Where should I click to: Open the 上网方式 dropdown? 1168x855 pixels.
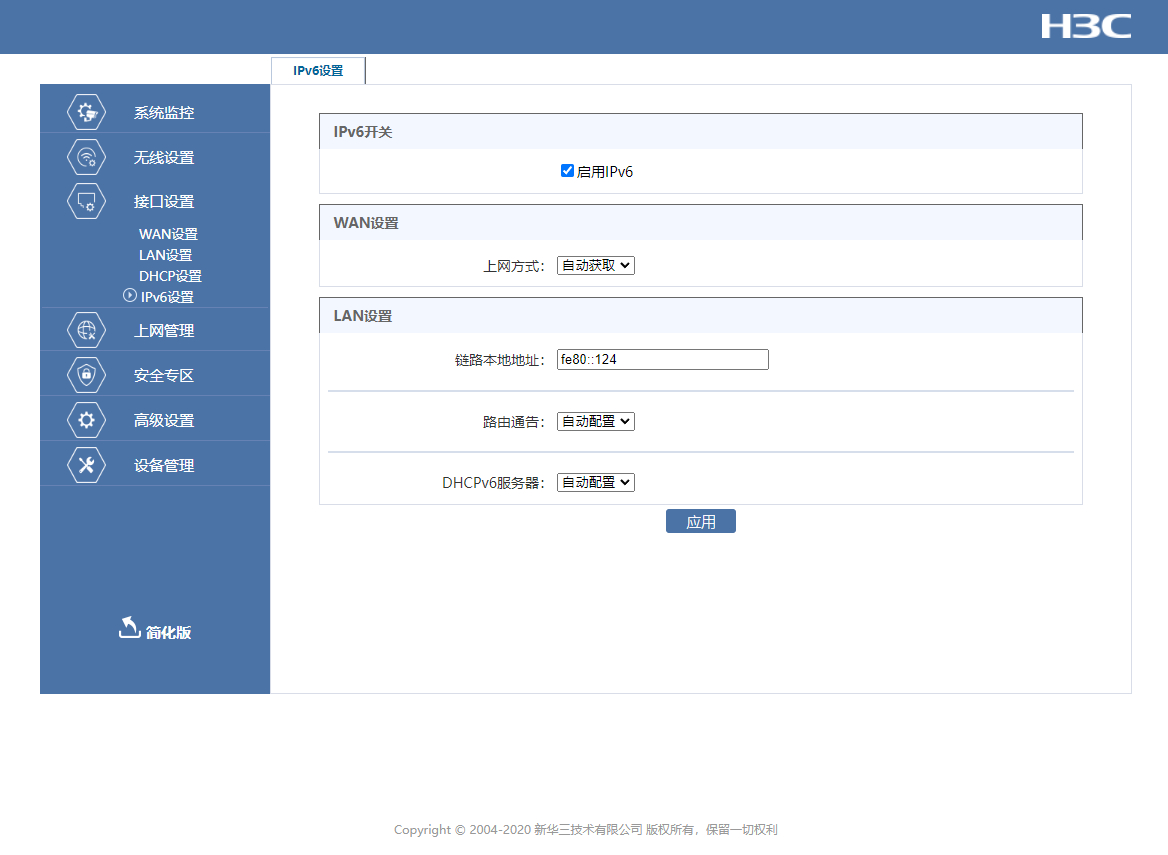coord(596,265)
